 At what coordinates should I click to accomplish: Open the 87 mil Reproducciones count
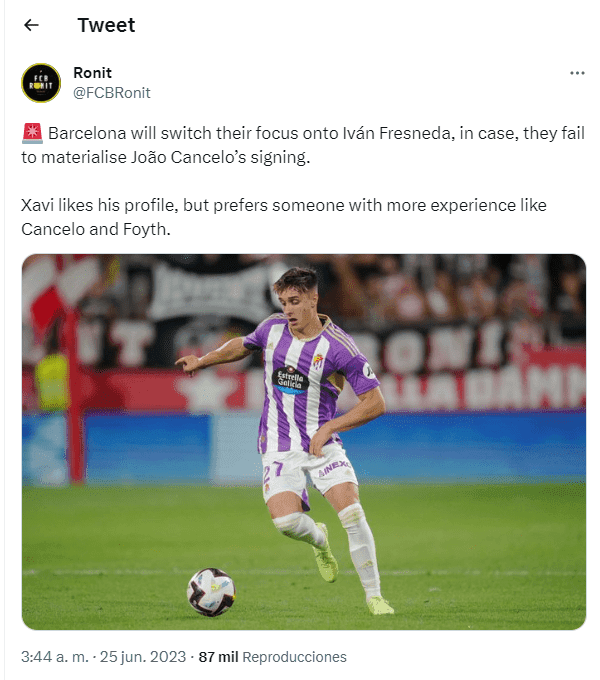click(272, 657)
